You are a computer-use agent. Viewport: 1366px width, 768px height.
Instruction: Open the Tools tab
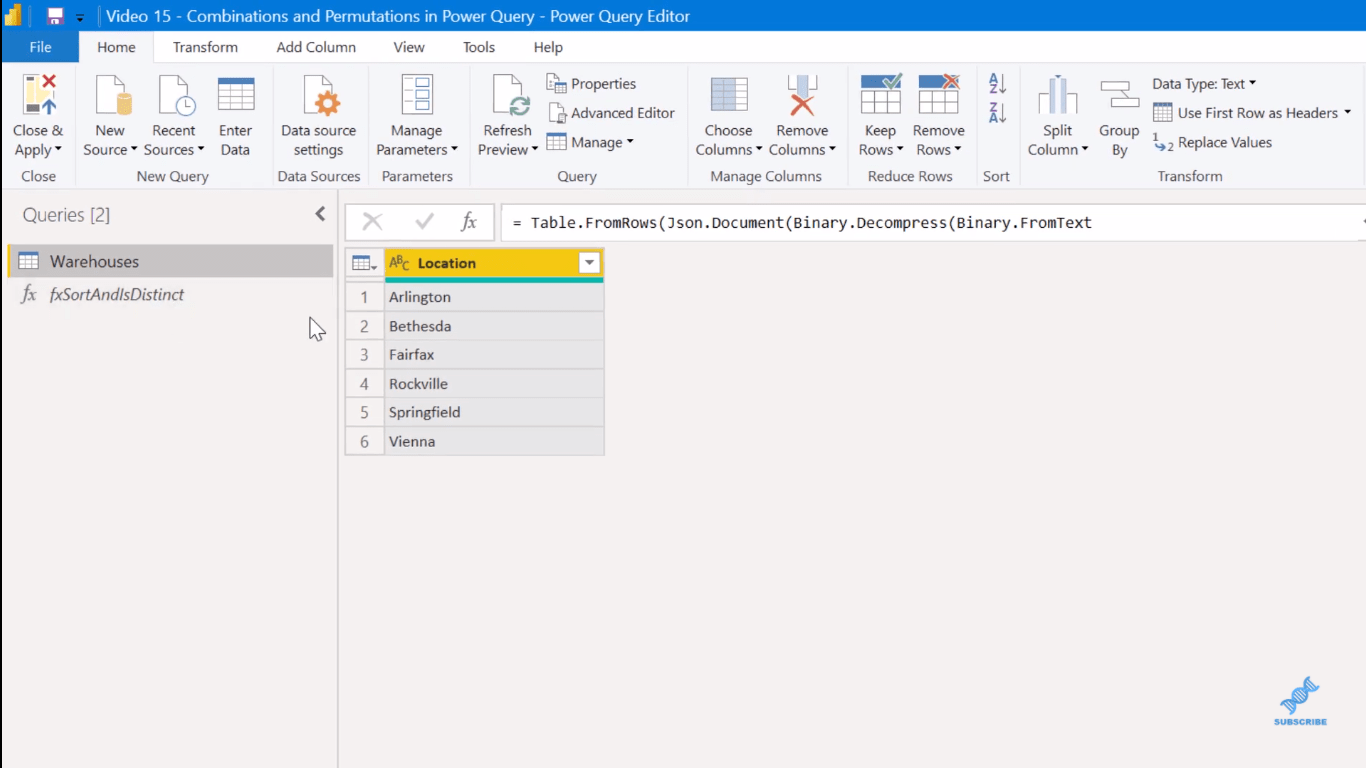point(479,47)
